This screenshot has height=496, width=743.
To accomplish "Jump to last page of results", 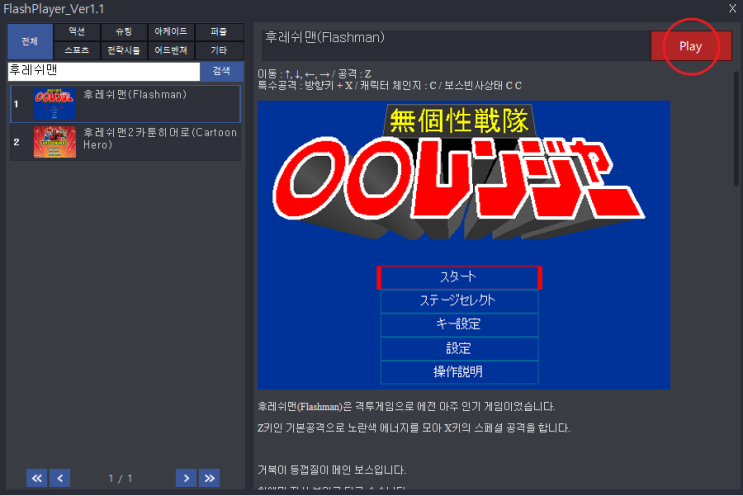I will (209, 478).
